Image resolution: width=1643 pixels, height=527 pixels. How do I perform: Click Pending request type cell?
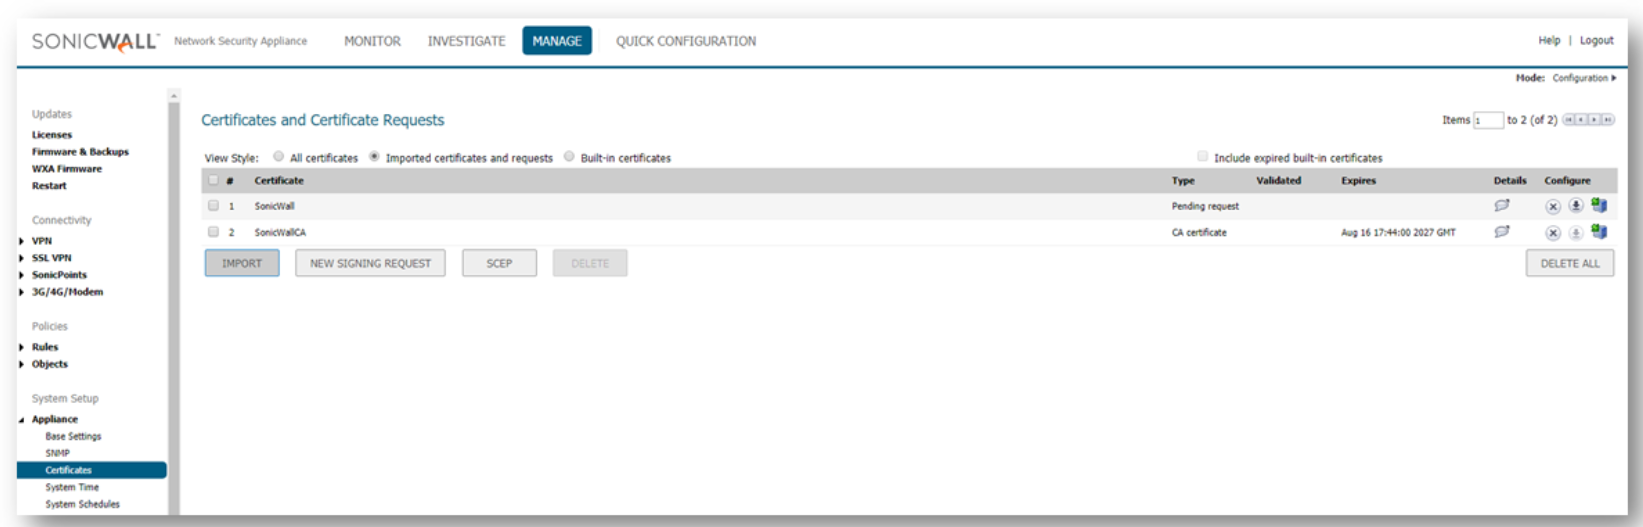coord(1205,206)
